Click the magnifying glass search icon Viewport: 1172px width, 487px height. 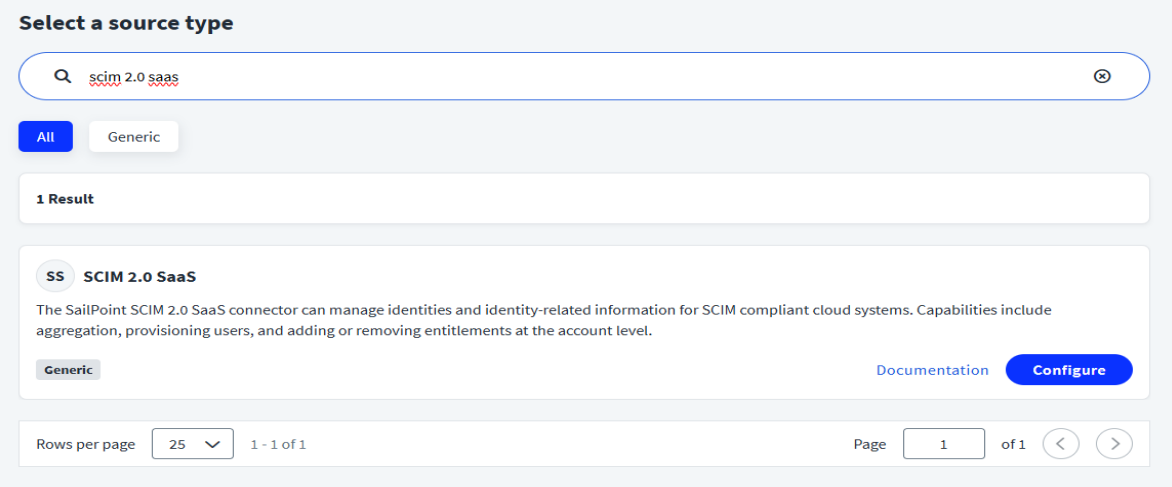pyautogui.click(x=62, y=76)
